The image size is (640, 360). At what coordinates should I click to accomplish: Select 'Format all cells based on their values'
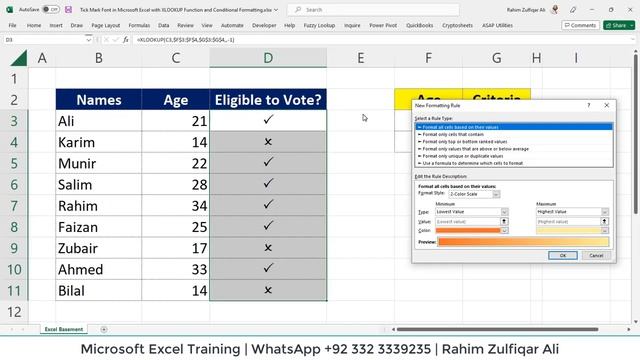[514, 127]
